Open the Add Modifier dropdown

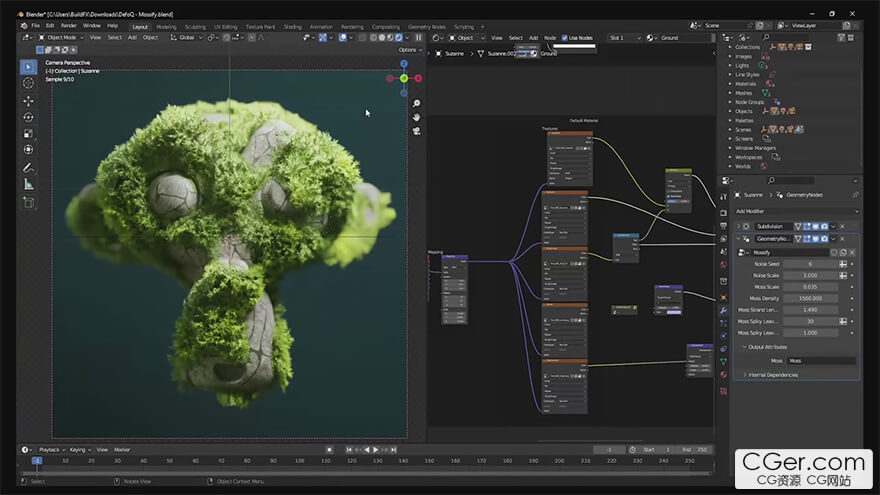pyautogui.click(x=796, y=212)
